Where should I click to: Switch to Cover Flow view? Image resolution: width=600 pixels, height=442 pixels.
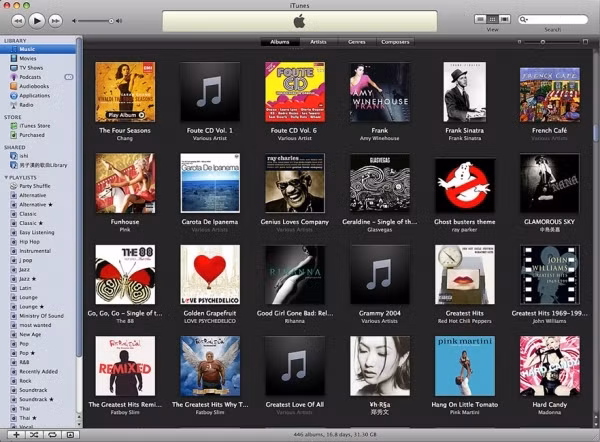click(x=504, y=19)
